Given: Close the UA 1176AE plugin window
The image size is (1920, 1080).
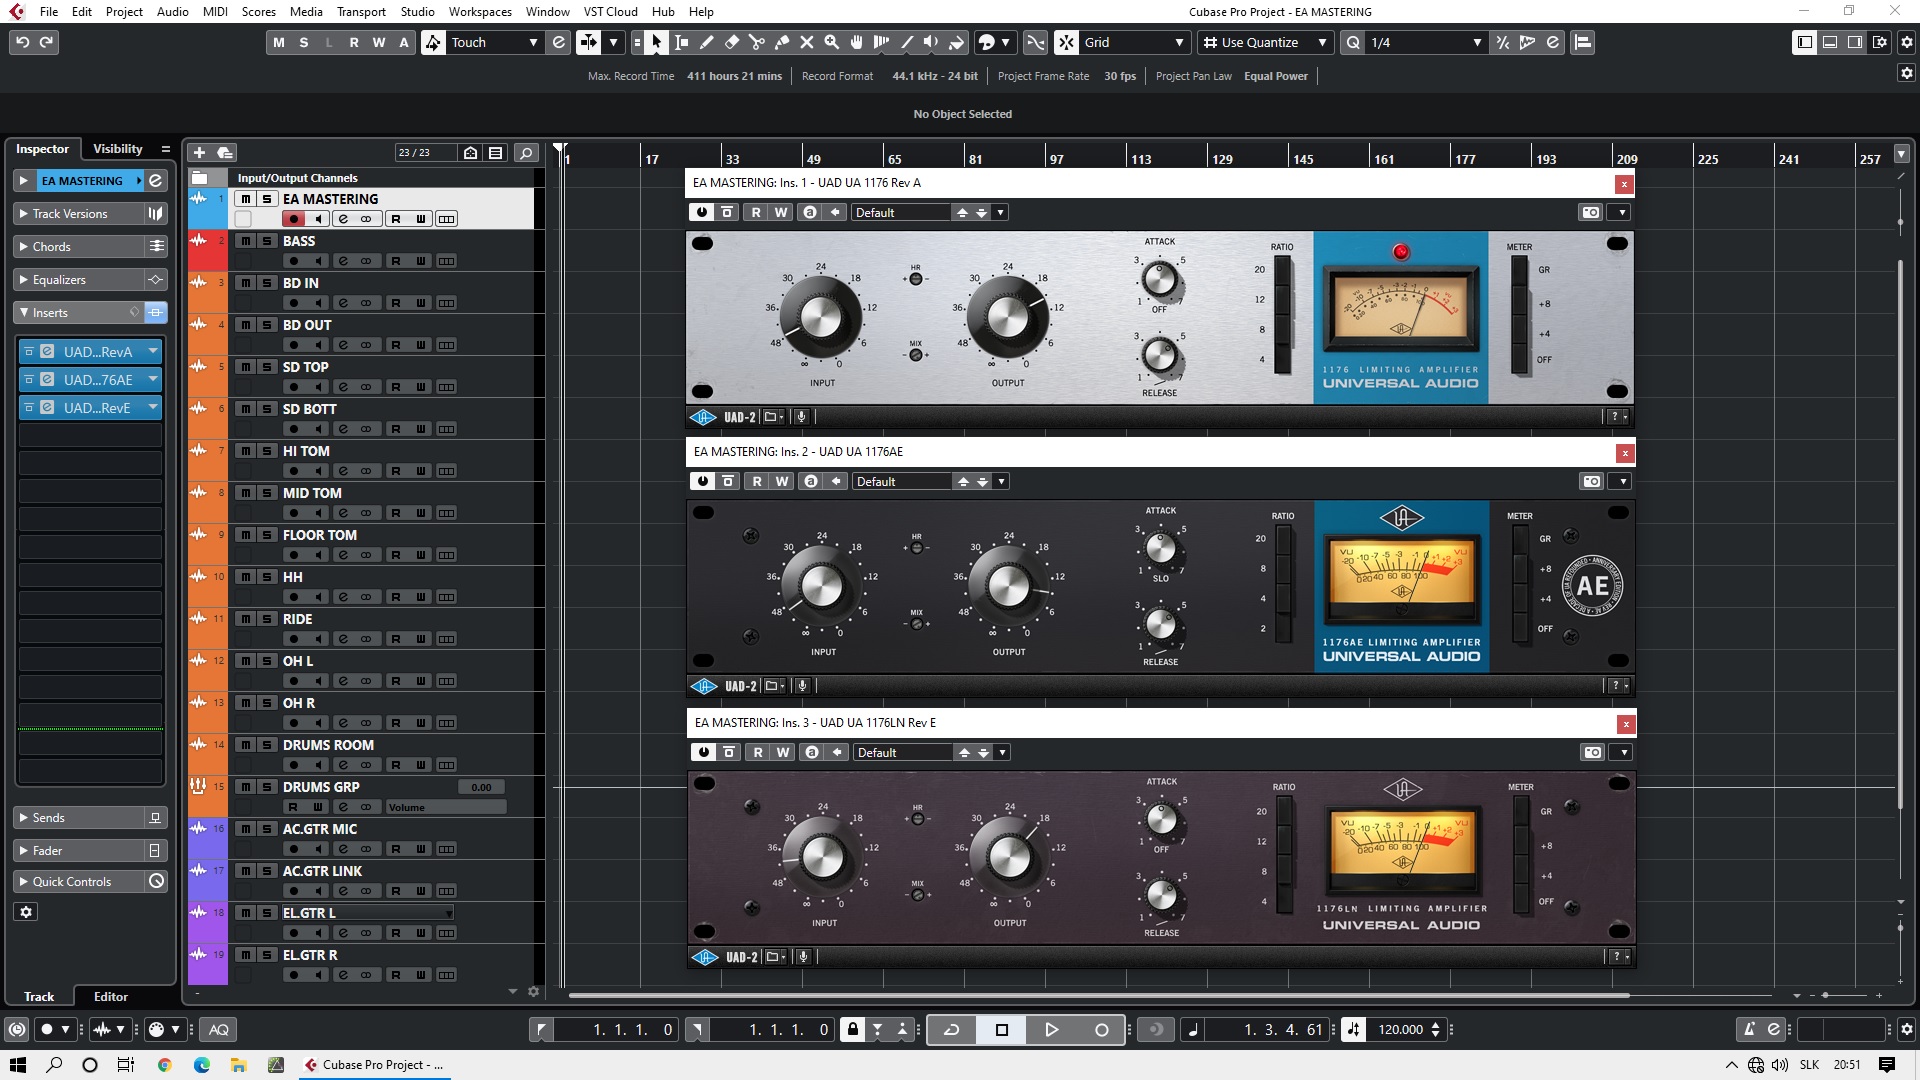Looking at the screenshot, I should (x=1625, y=453).
